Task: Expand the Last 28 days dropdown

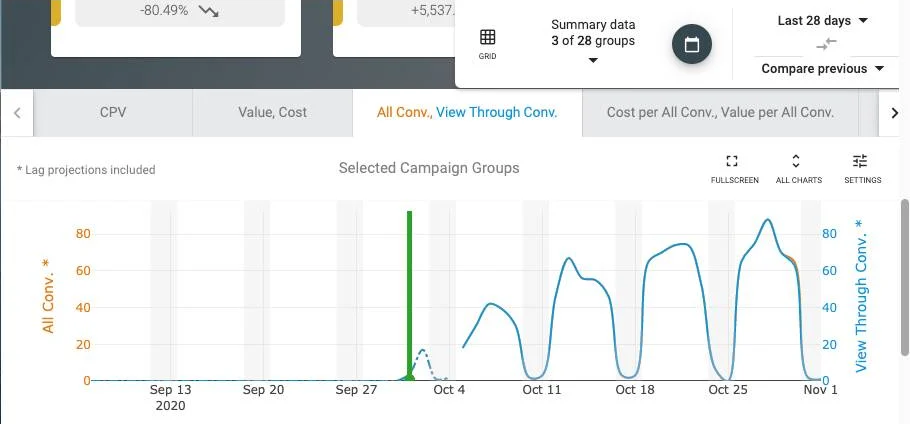Action: coord(822,21)
